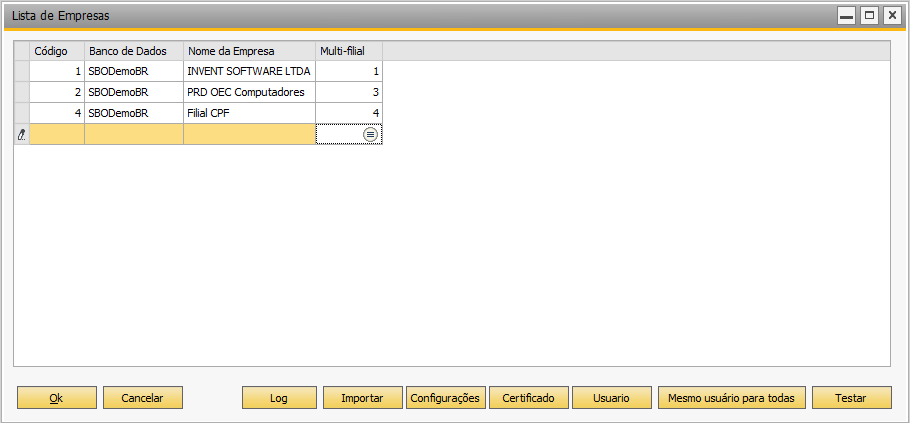Open the Log button
The image size is (910, 423).
point(279,398)
